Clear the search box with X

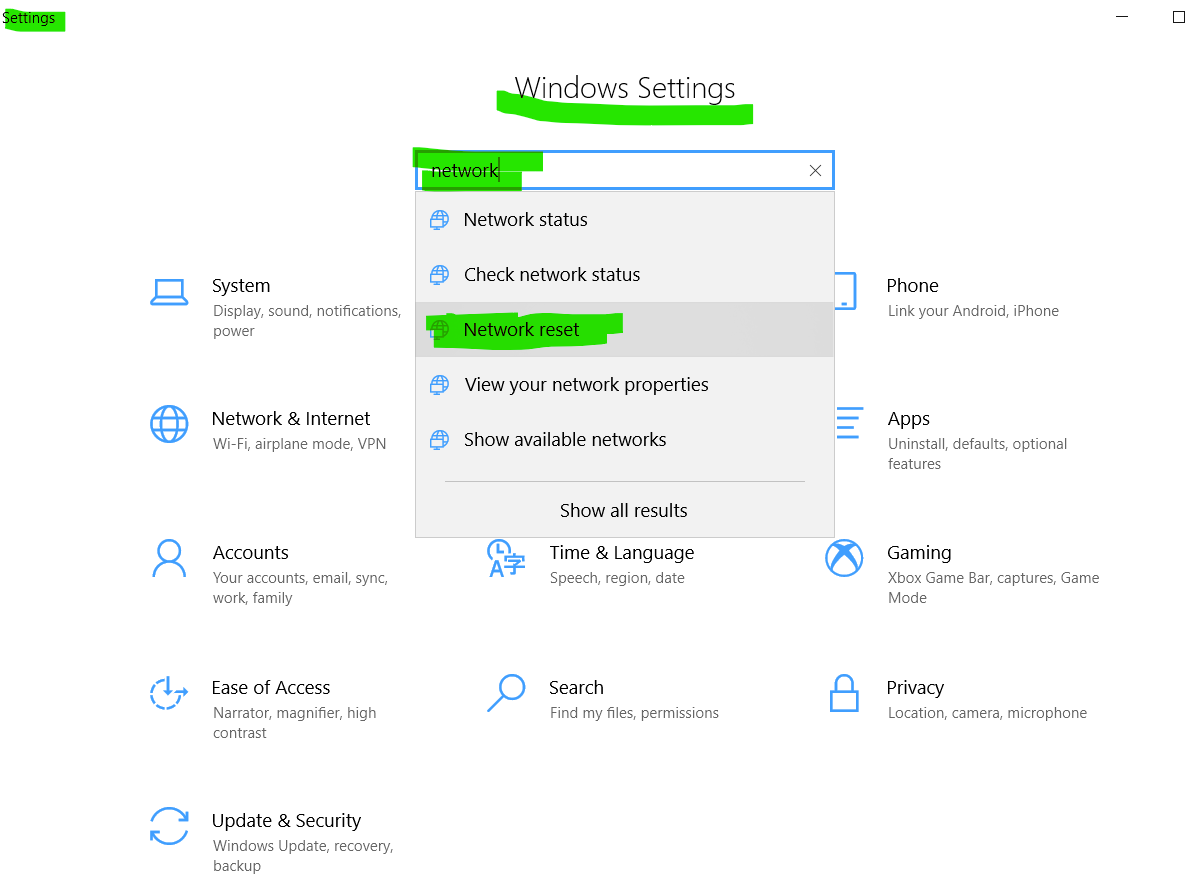coord(815,171)
